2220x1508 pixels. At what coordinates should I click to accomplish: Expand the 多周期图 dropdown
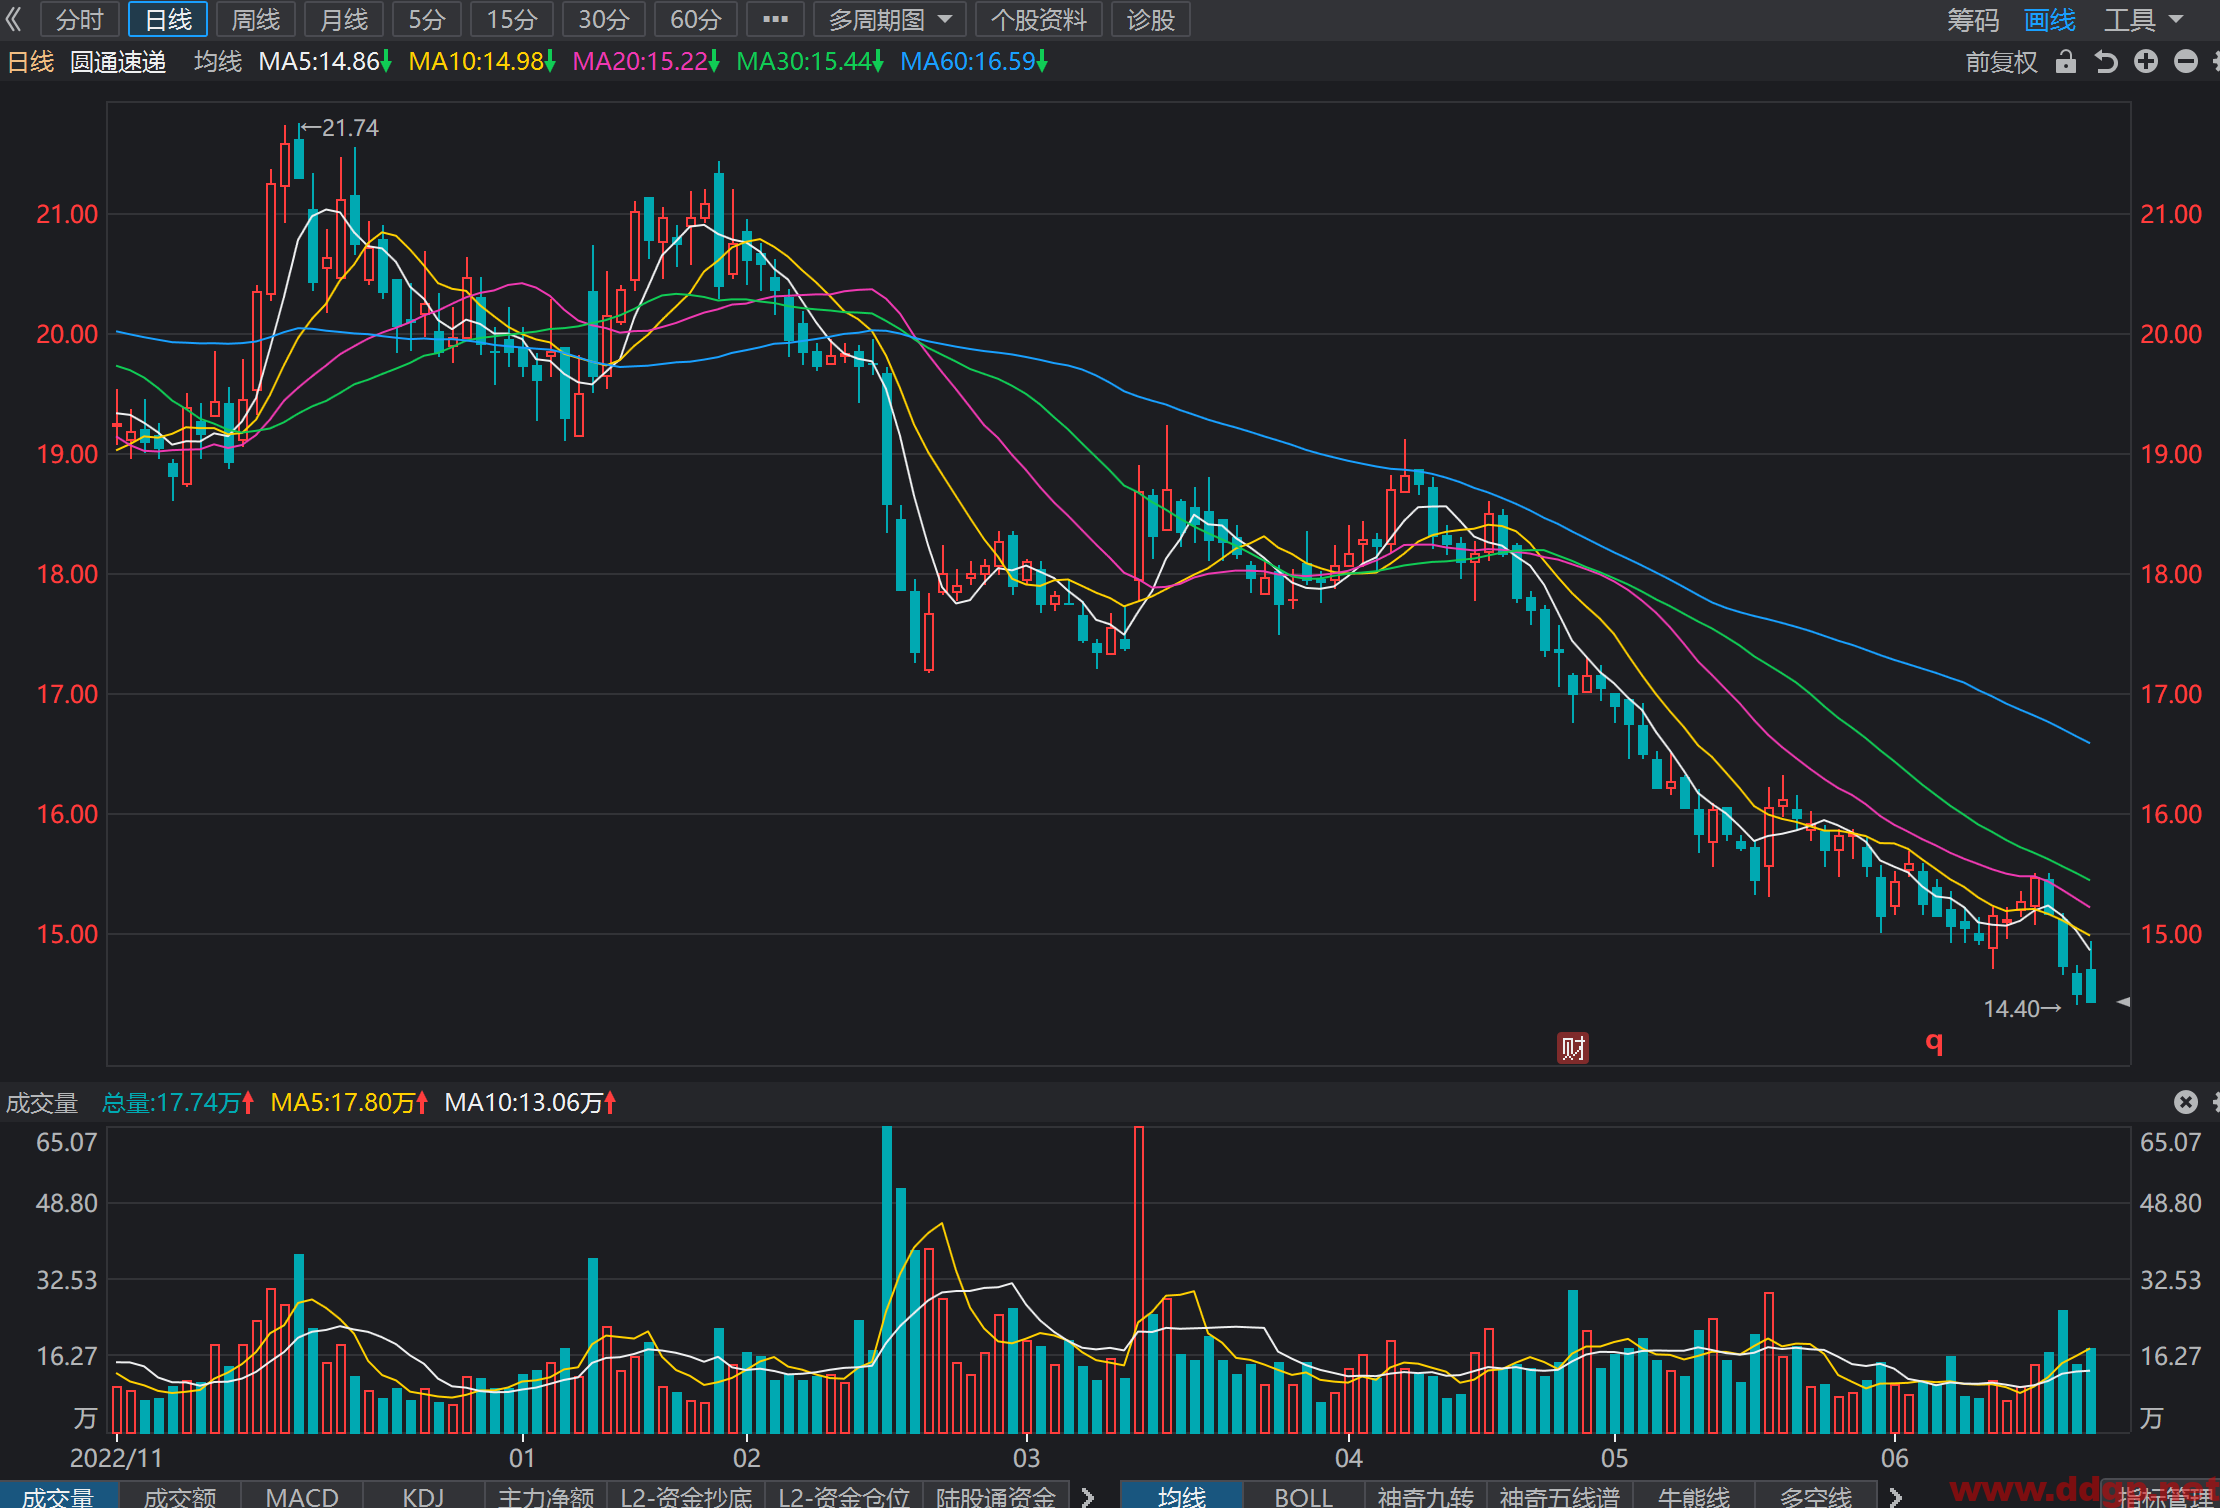pyautogui.click(x=890, y=19)
